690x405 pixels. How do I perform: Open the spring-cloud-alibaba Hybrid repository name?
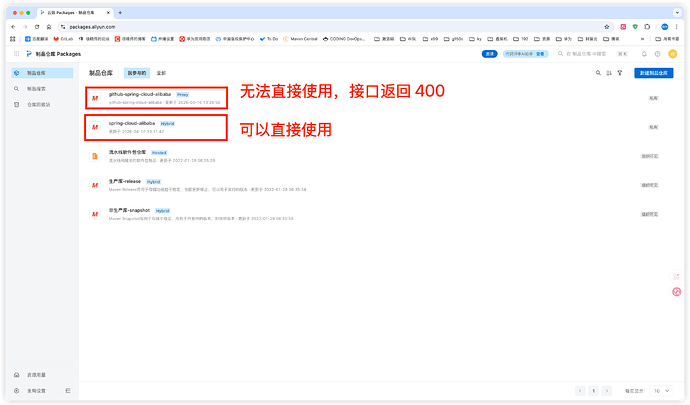coord(132,123)
